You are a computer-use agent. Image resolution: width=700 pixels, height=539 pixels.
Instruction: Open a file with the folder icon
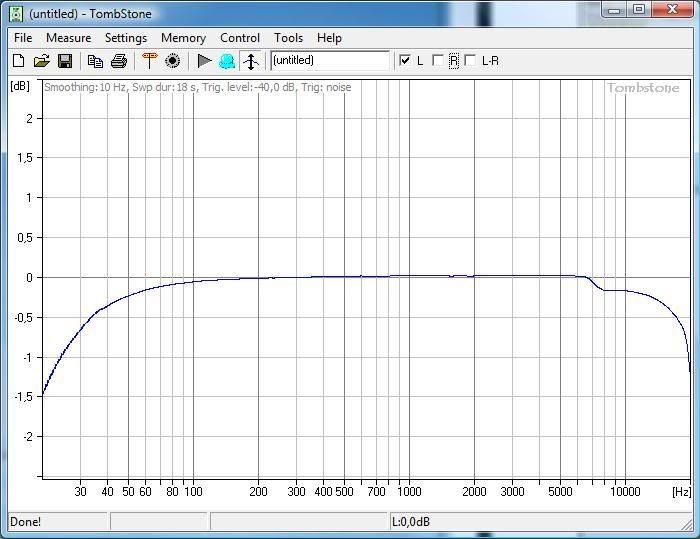click(x=41, y=61)
